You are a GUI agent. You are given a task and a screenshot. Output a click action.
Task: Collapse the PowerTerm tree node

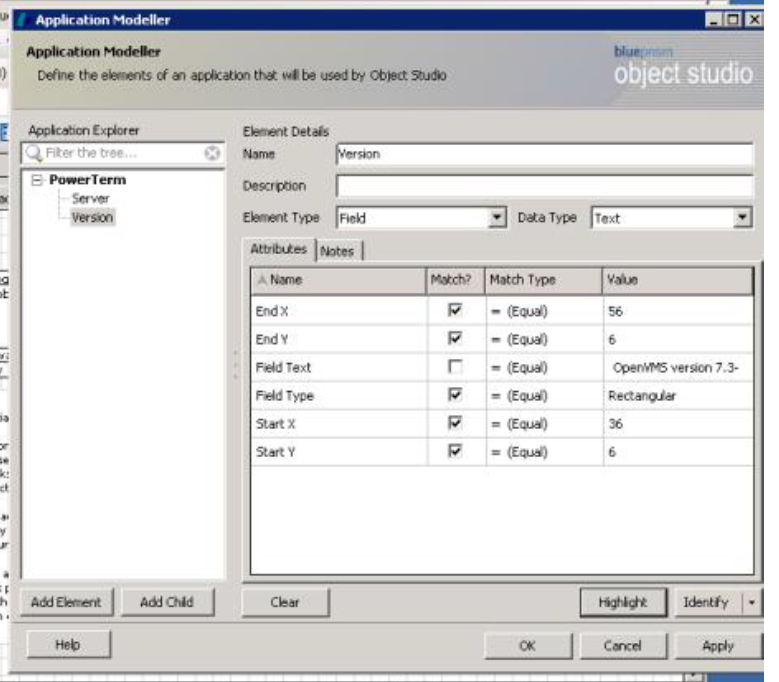(37, 180)
